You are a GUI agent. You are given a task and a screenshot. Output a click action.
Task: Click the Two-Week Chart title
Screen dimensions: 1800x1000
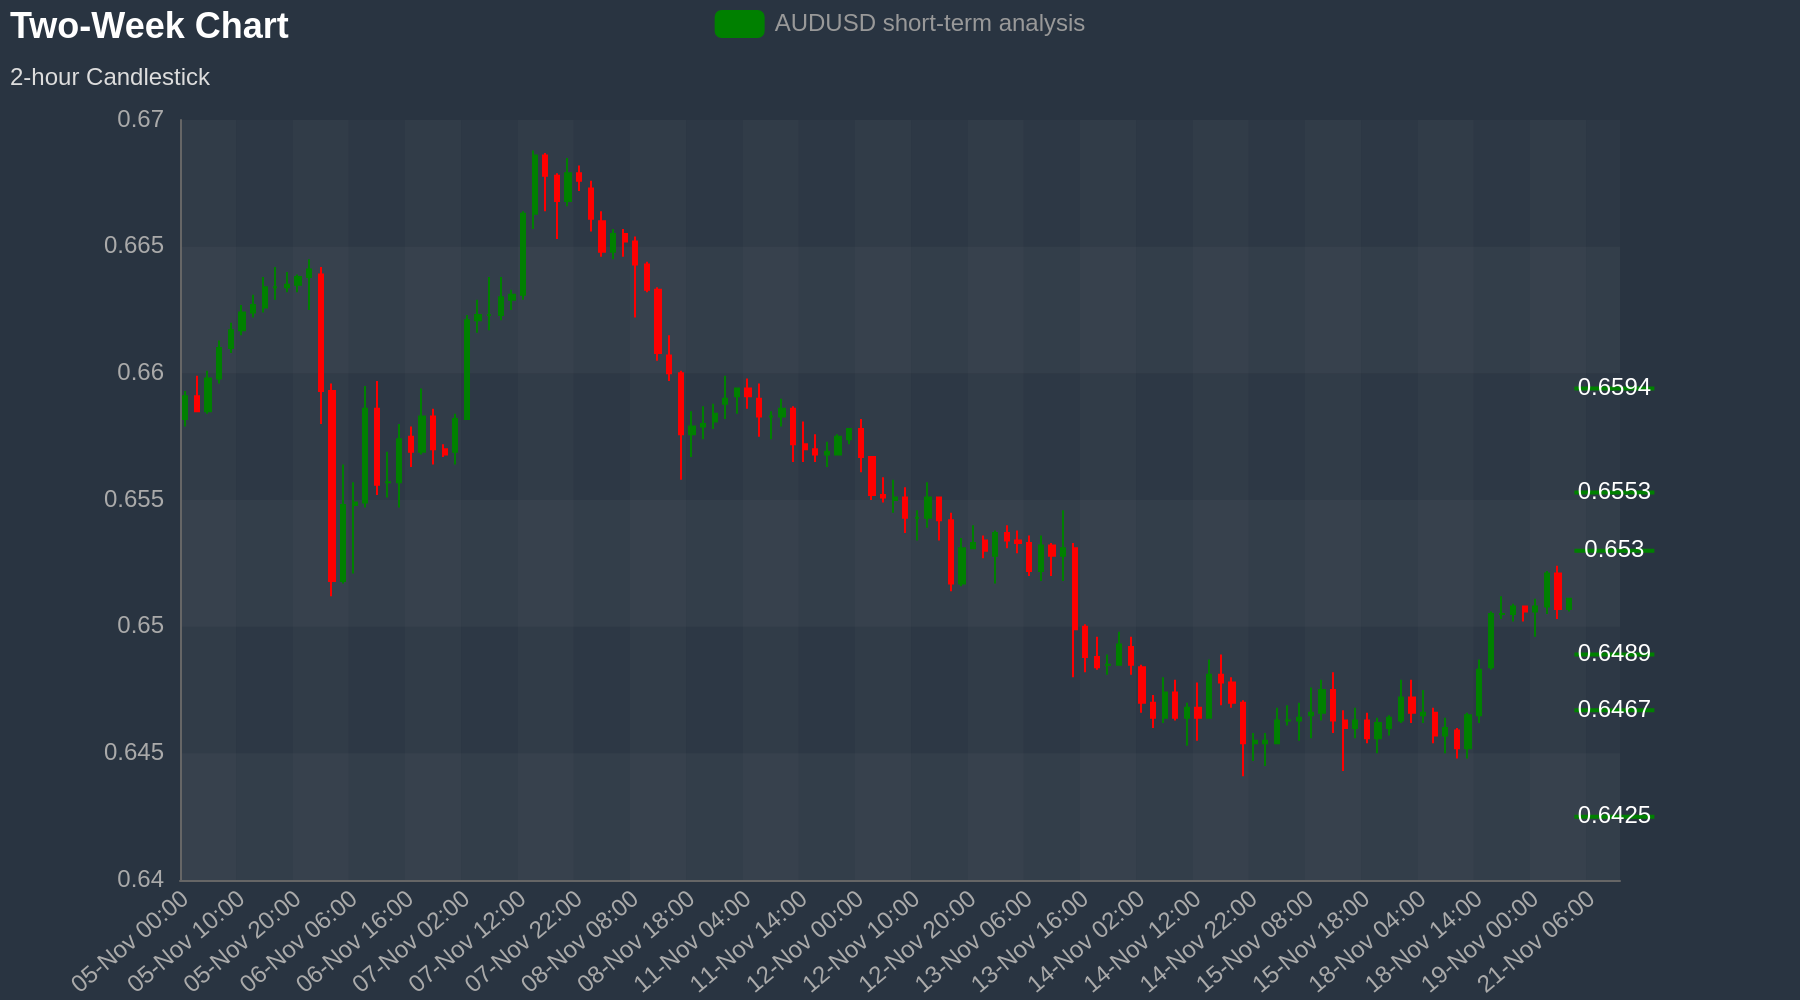click(149, 26)
